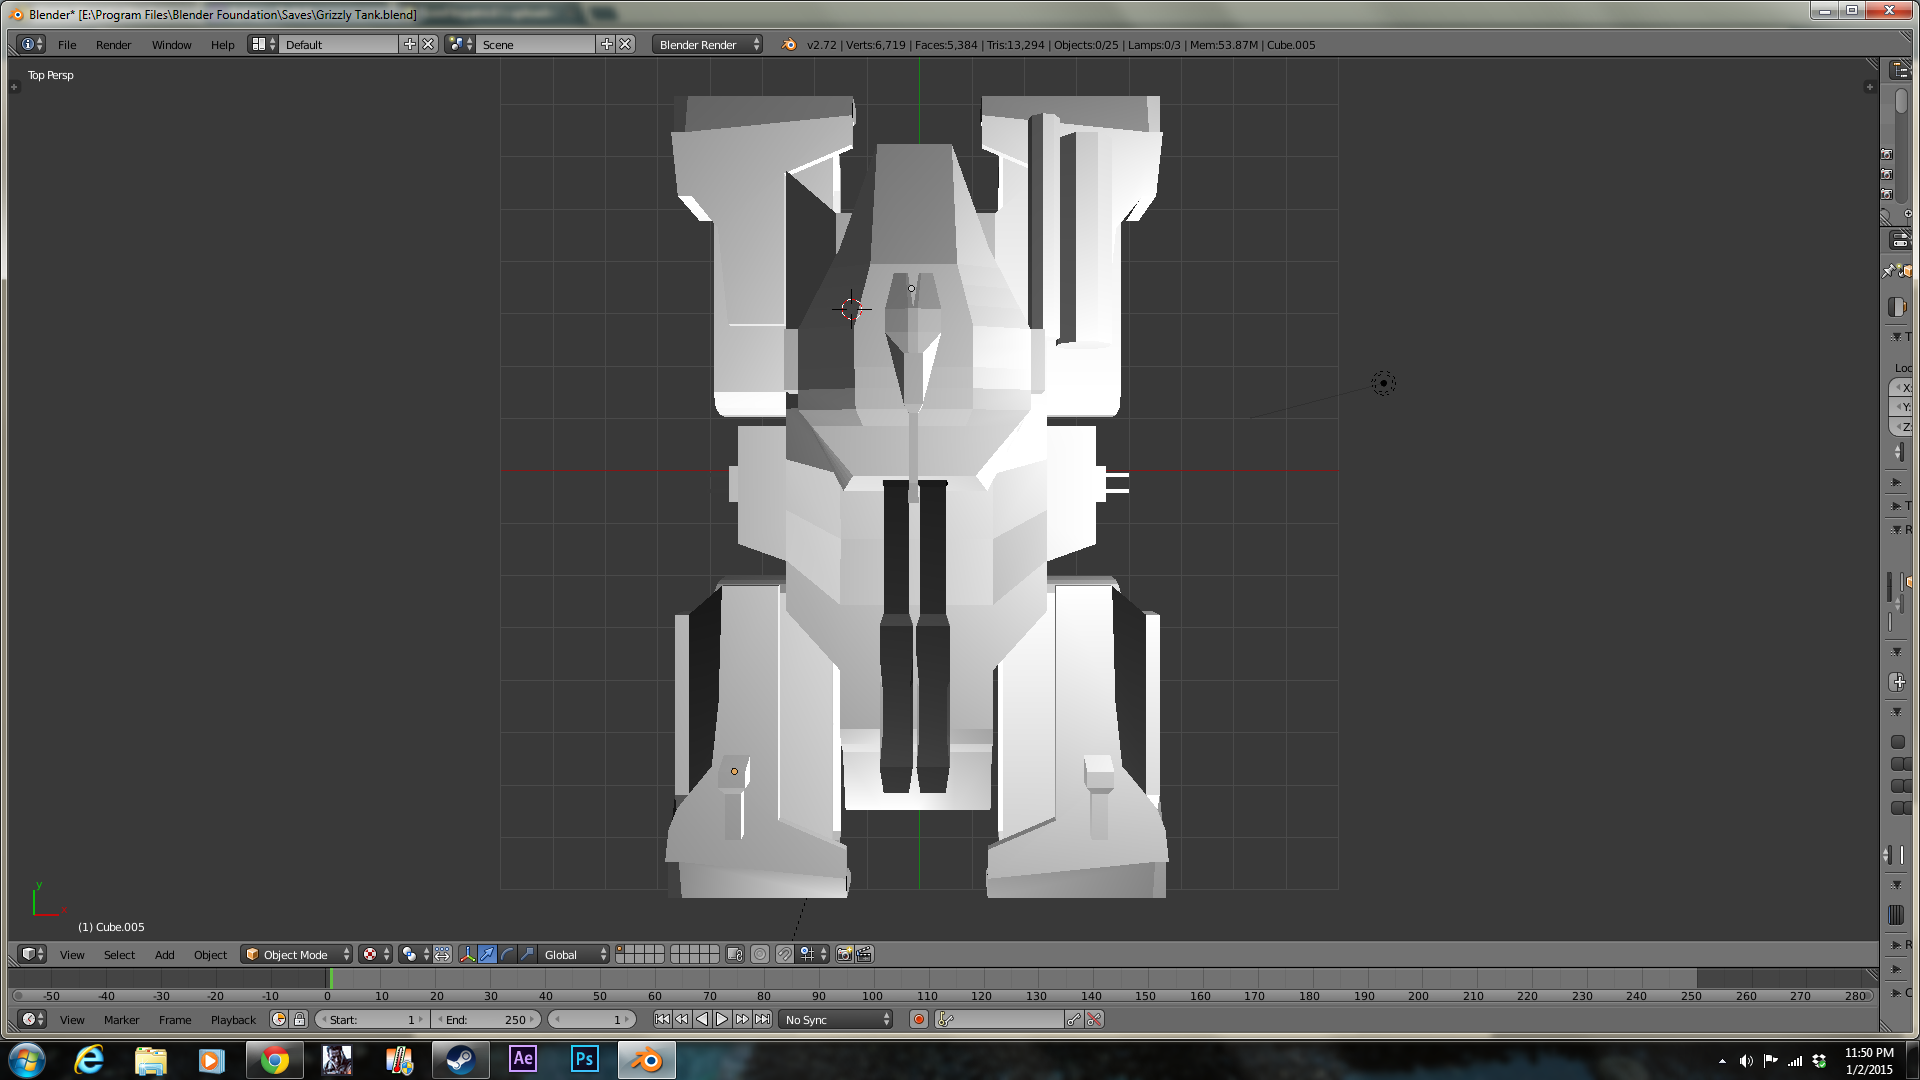This screenshot has height=1080, width=1920.
Task: Open the Add menu
Action: pos(164,955)
